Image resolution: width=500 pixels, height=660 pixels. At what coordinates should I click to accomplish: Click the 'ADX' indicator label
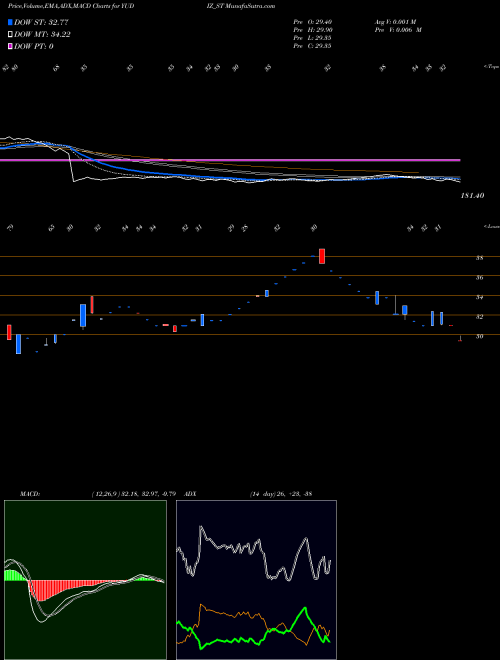click(x=191, y=493)
